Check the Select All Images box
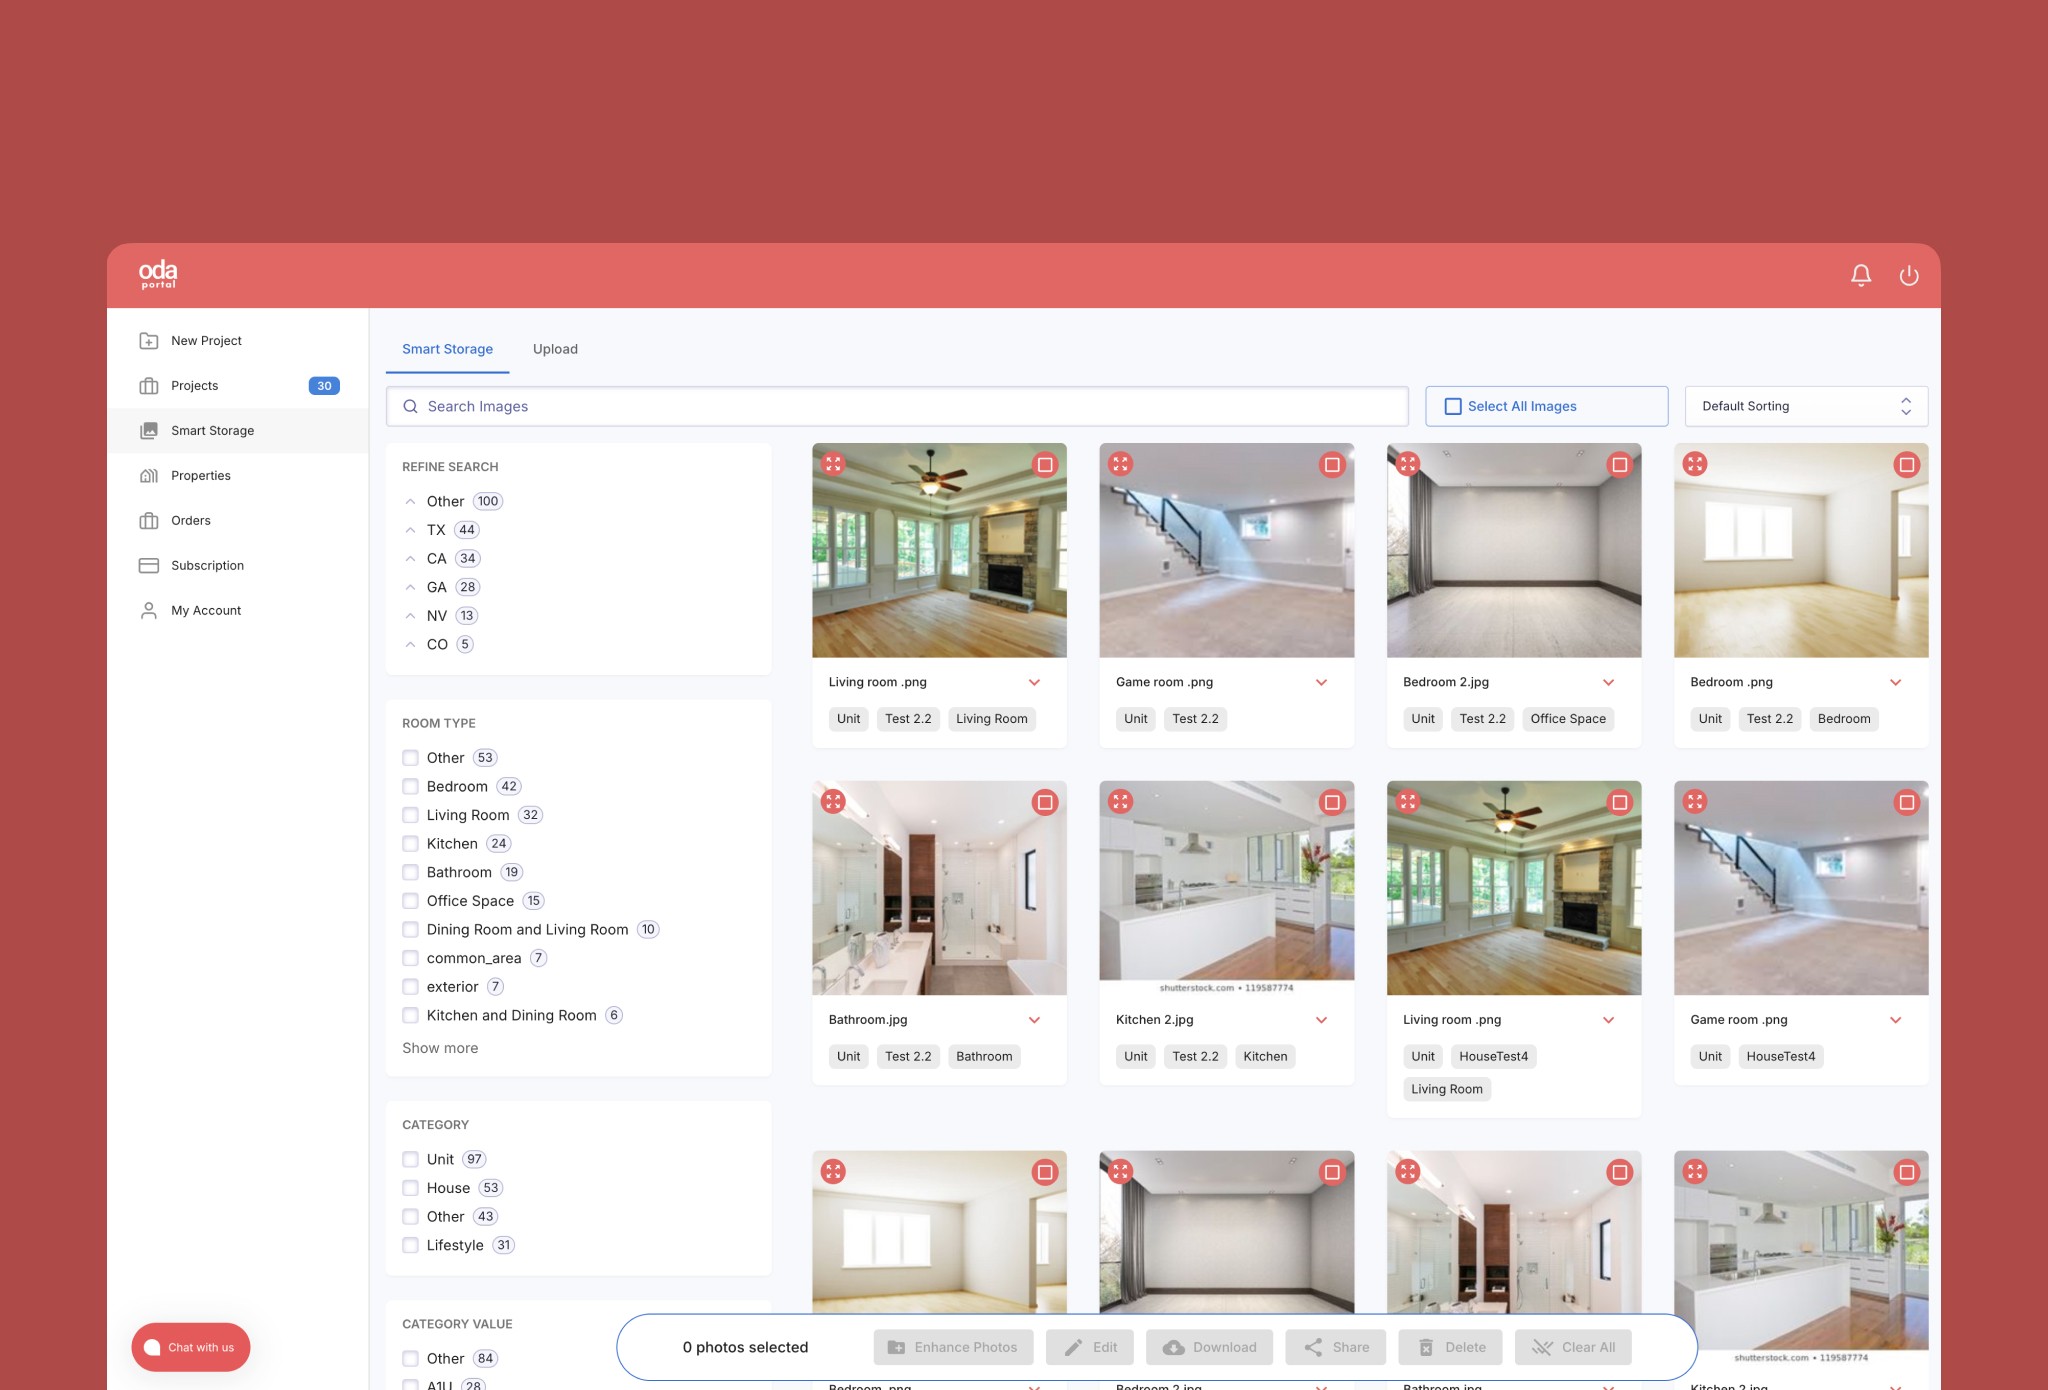Screen dimensions: 2048x1390 click(1453, 407)
